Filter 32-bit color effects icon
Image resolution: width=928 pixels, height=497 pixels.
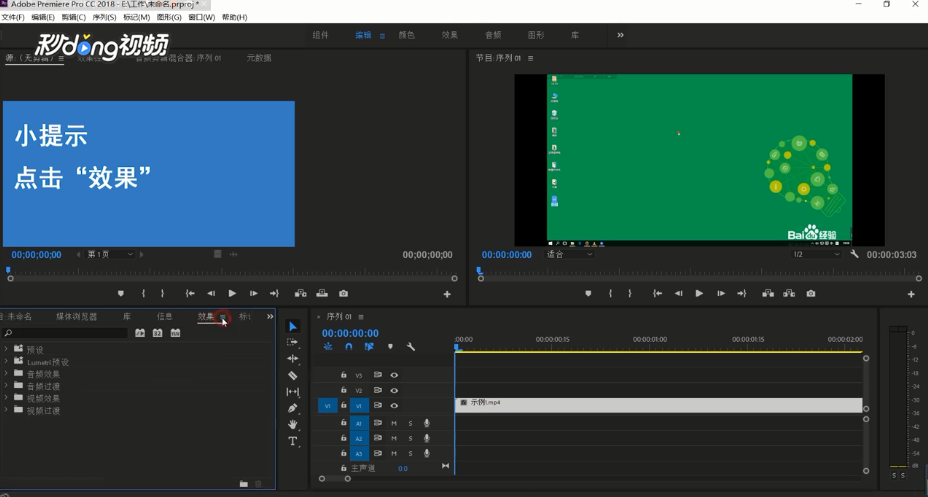pos(157,333)
